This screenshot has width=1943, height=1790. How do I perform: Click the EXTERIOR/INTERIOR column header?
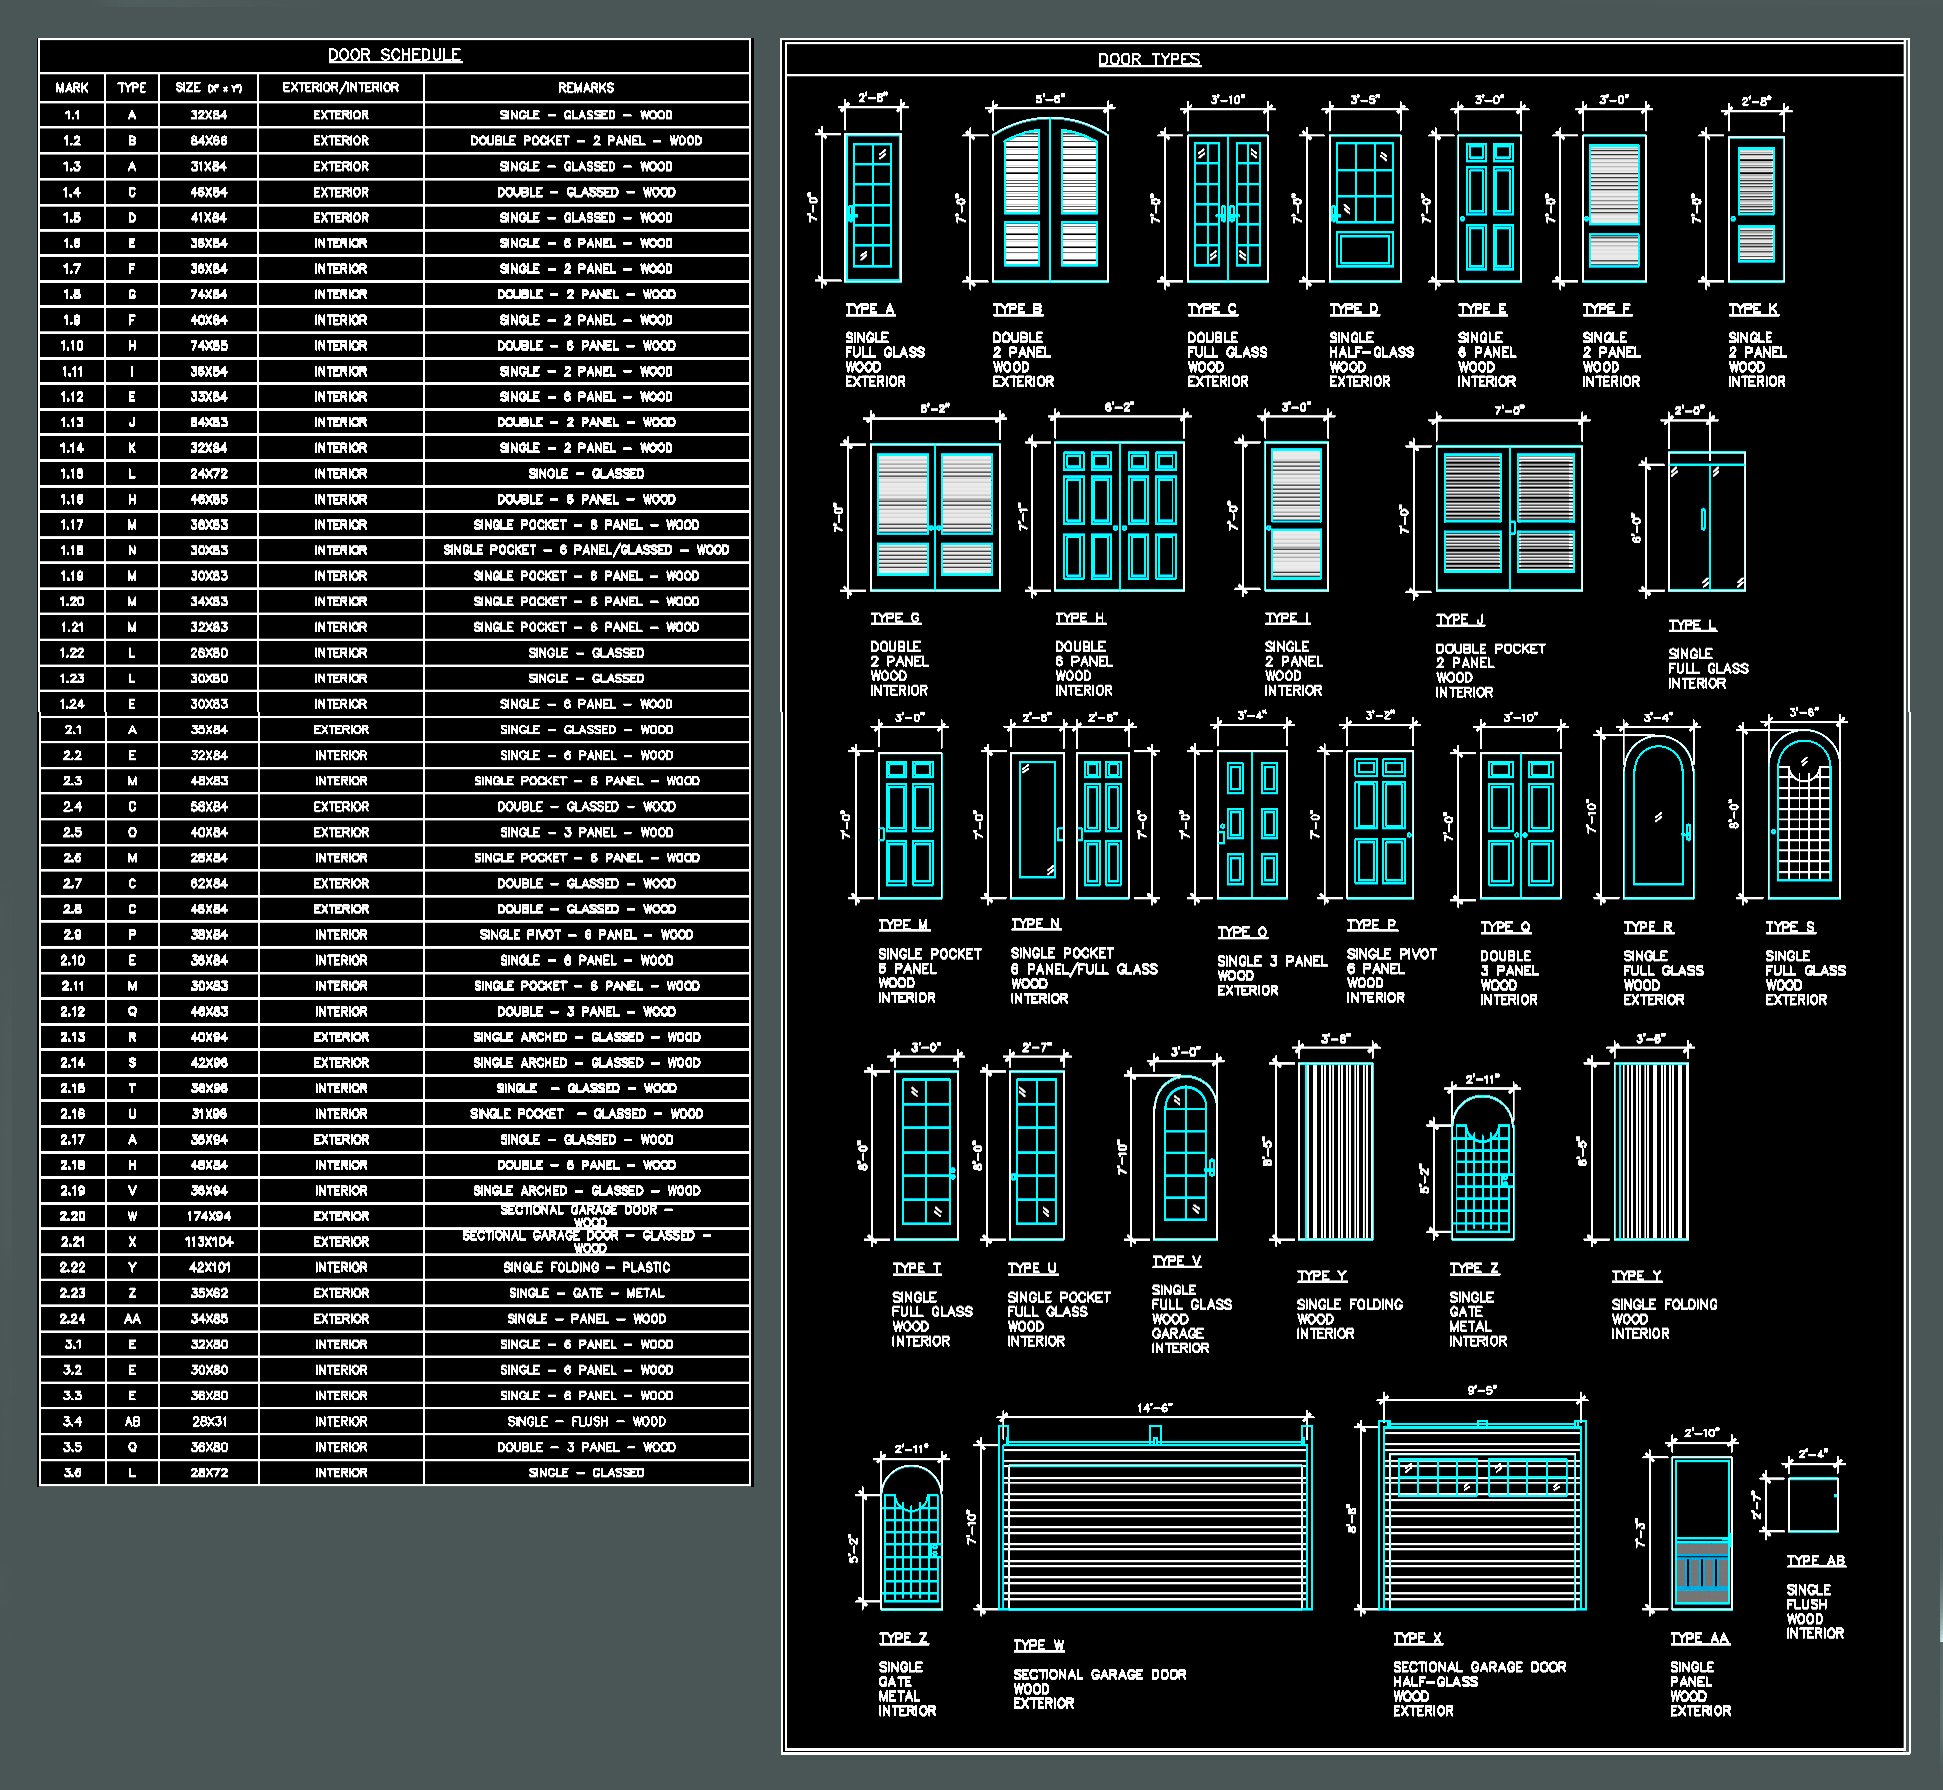pos(340,88)
